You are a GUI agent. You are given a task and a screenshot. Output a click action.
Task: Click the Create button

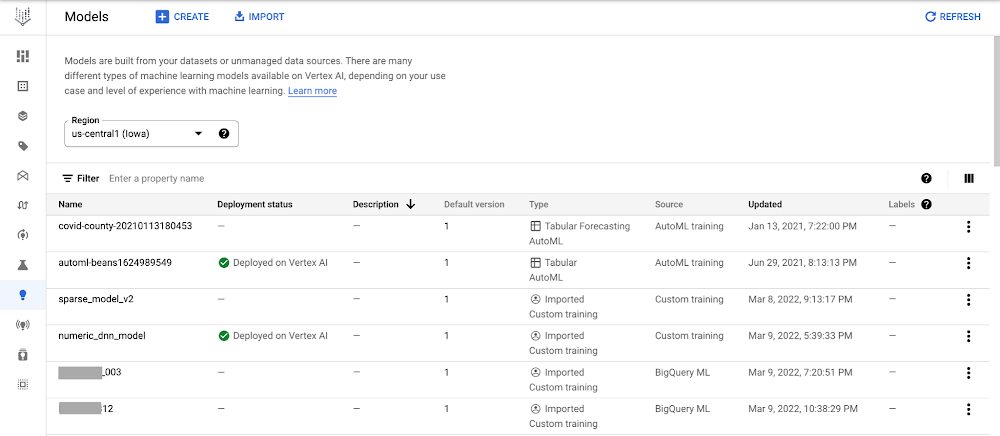pyautogui.click(x=182, y=17)
